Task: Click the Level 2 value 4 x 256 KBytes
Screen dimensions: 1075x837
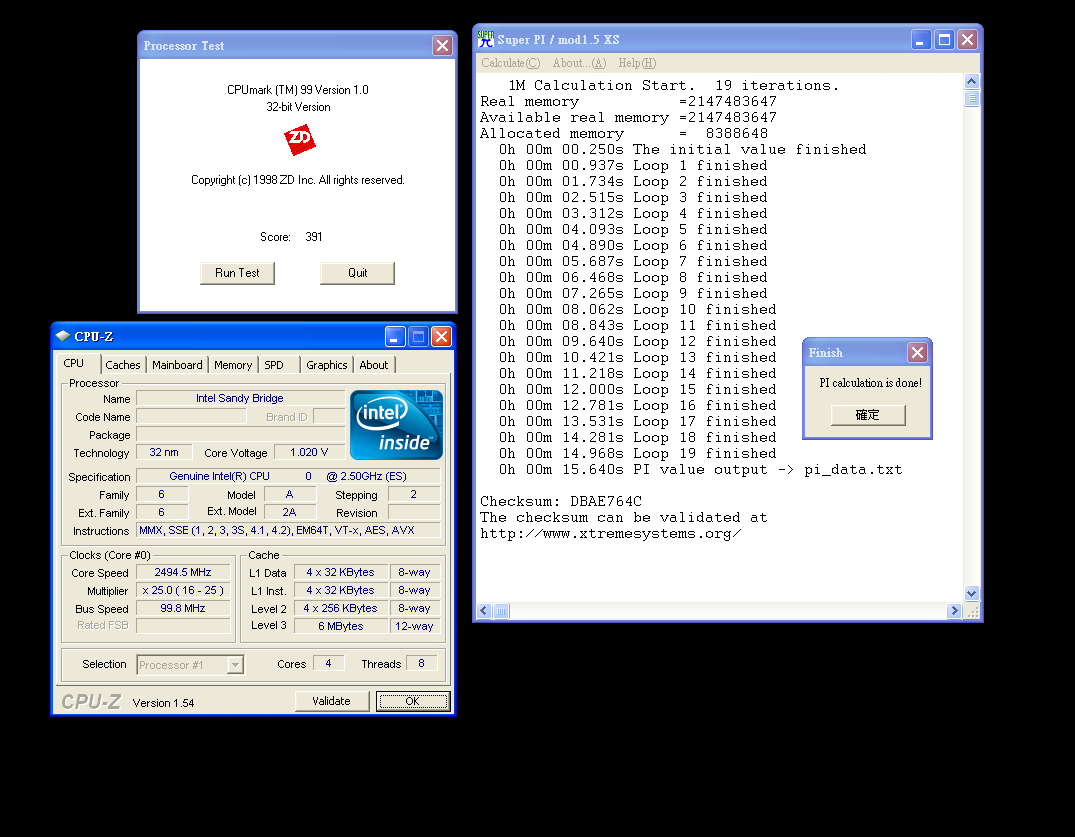Action: 341,608
